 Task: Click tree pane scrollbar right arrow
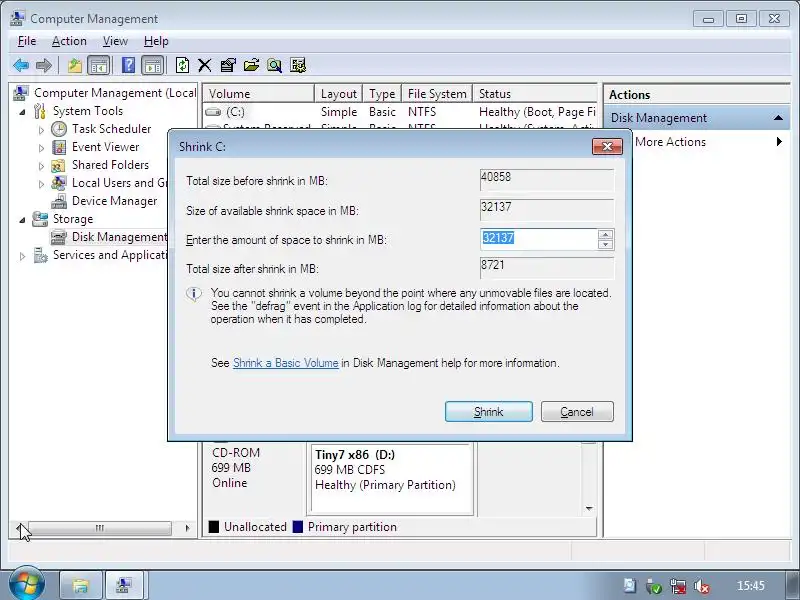click(187, 528)
